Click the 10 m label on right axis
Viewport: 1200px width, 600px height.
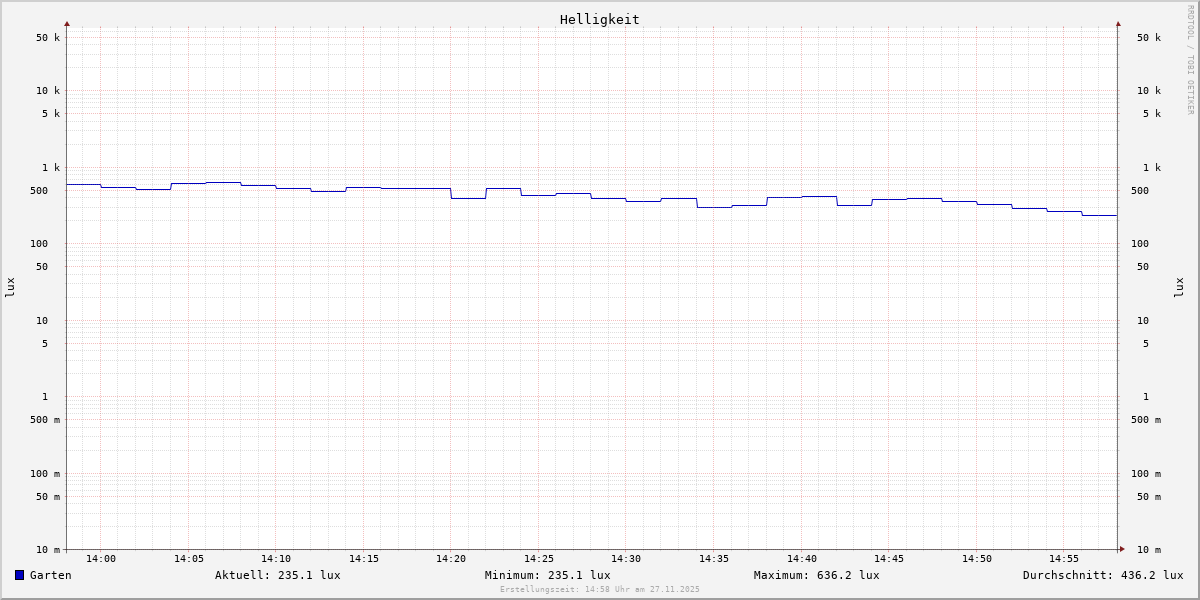(x=1149, y=550)
